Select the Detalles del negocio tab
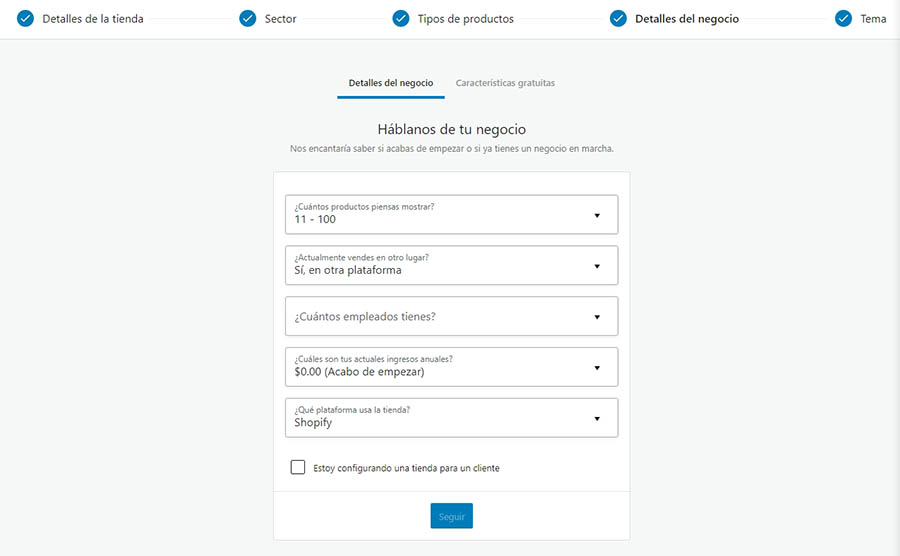The image size is (900, 556). point(391,83)
